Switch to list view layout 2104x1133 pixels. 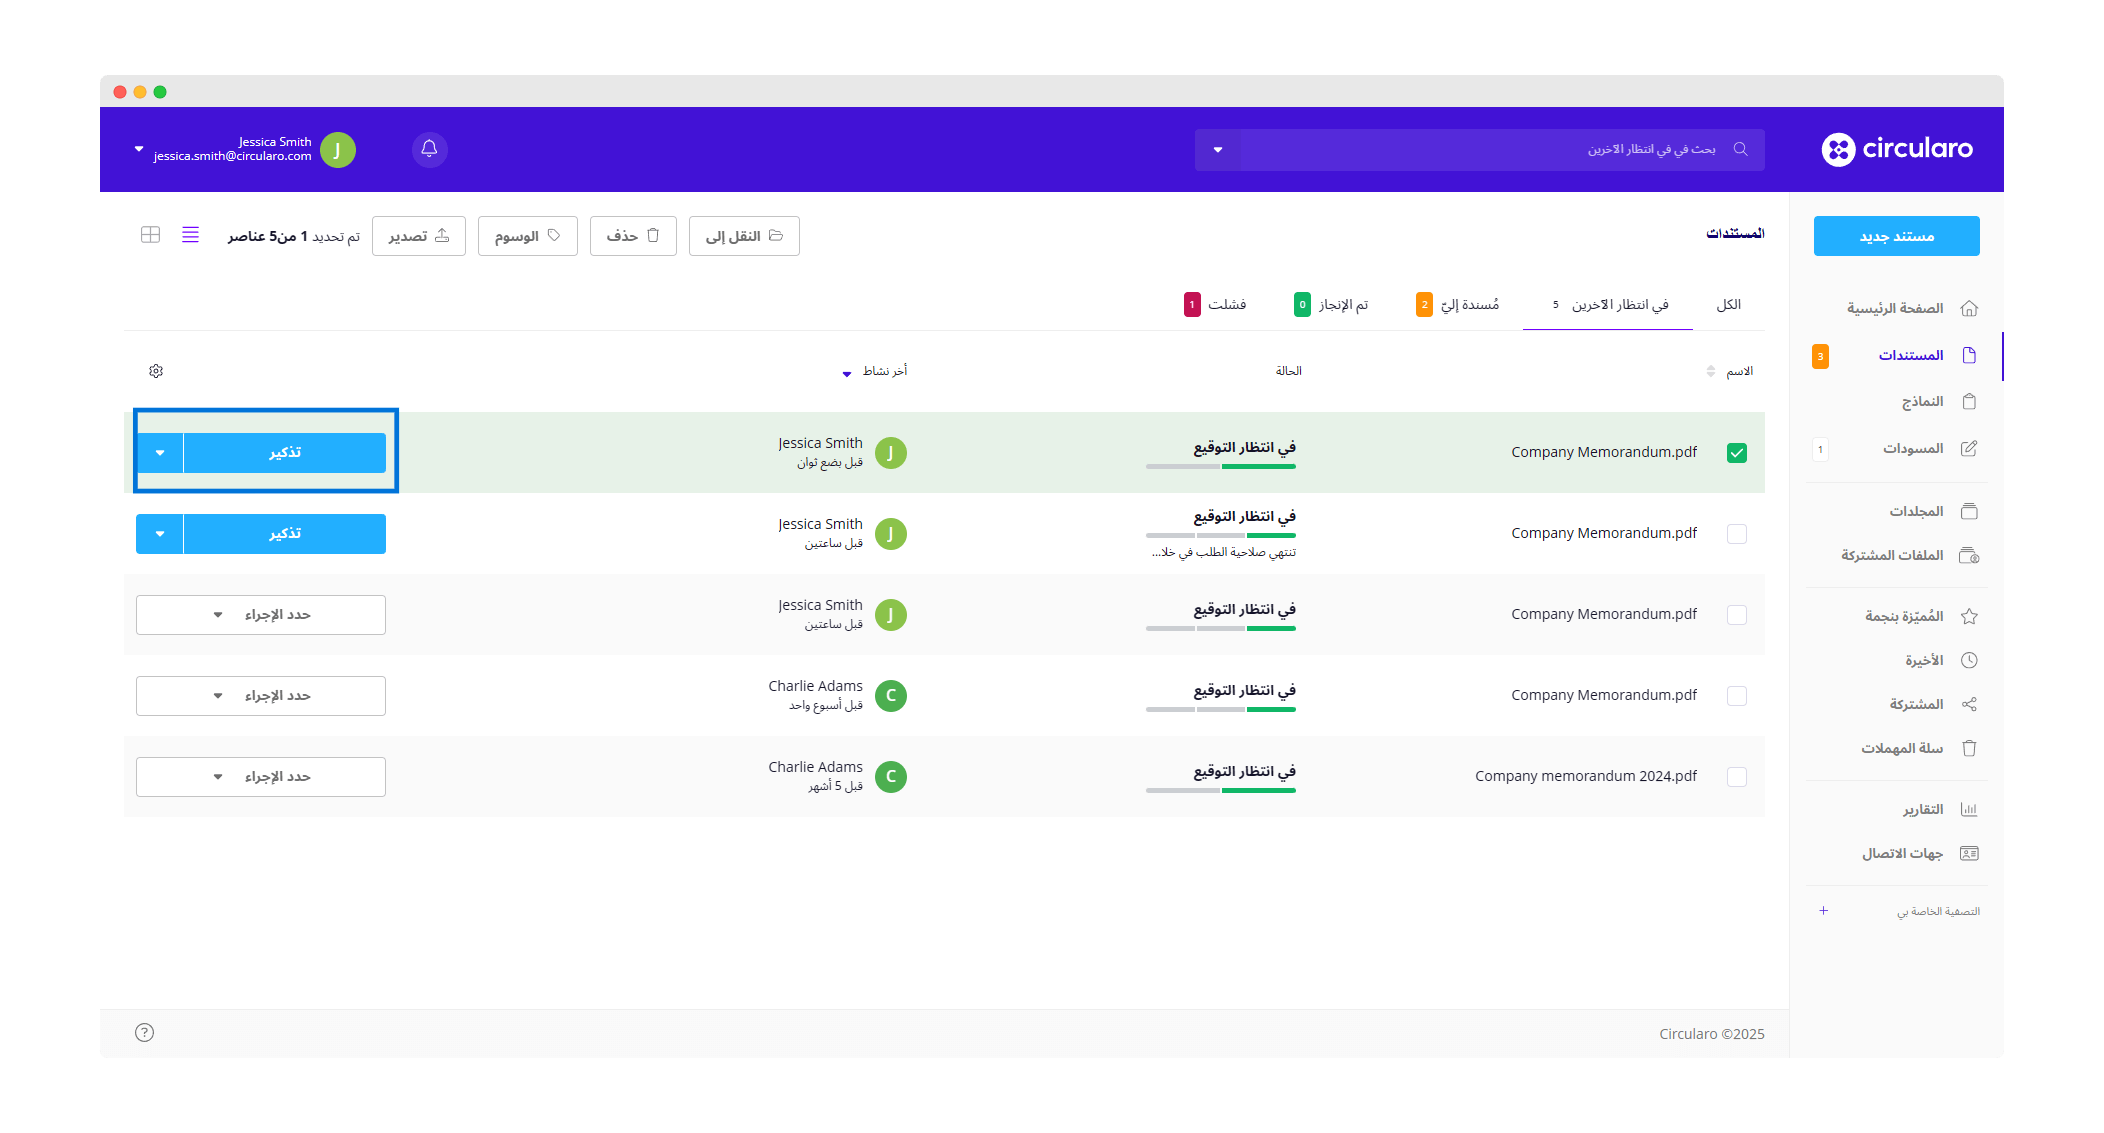click(x=190, y=235)
